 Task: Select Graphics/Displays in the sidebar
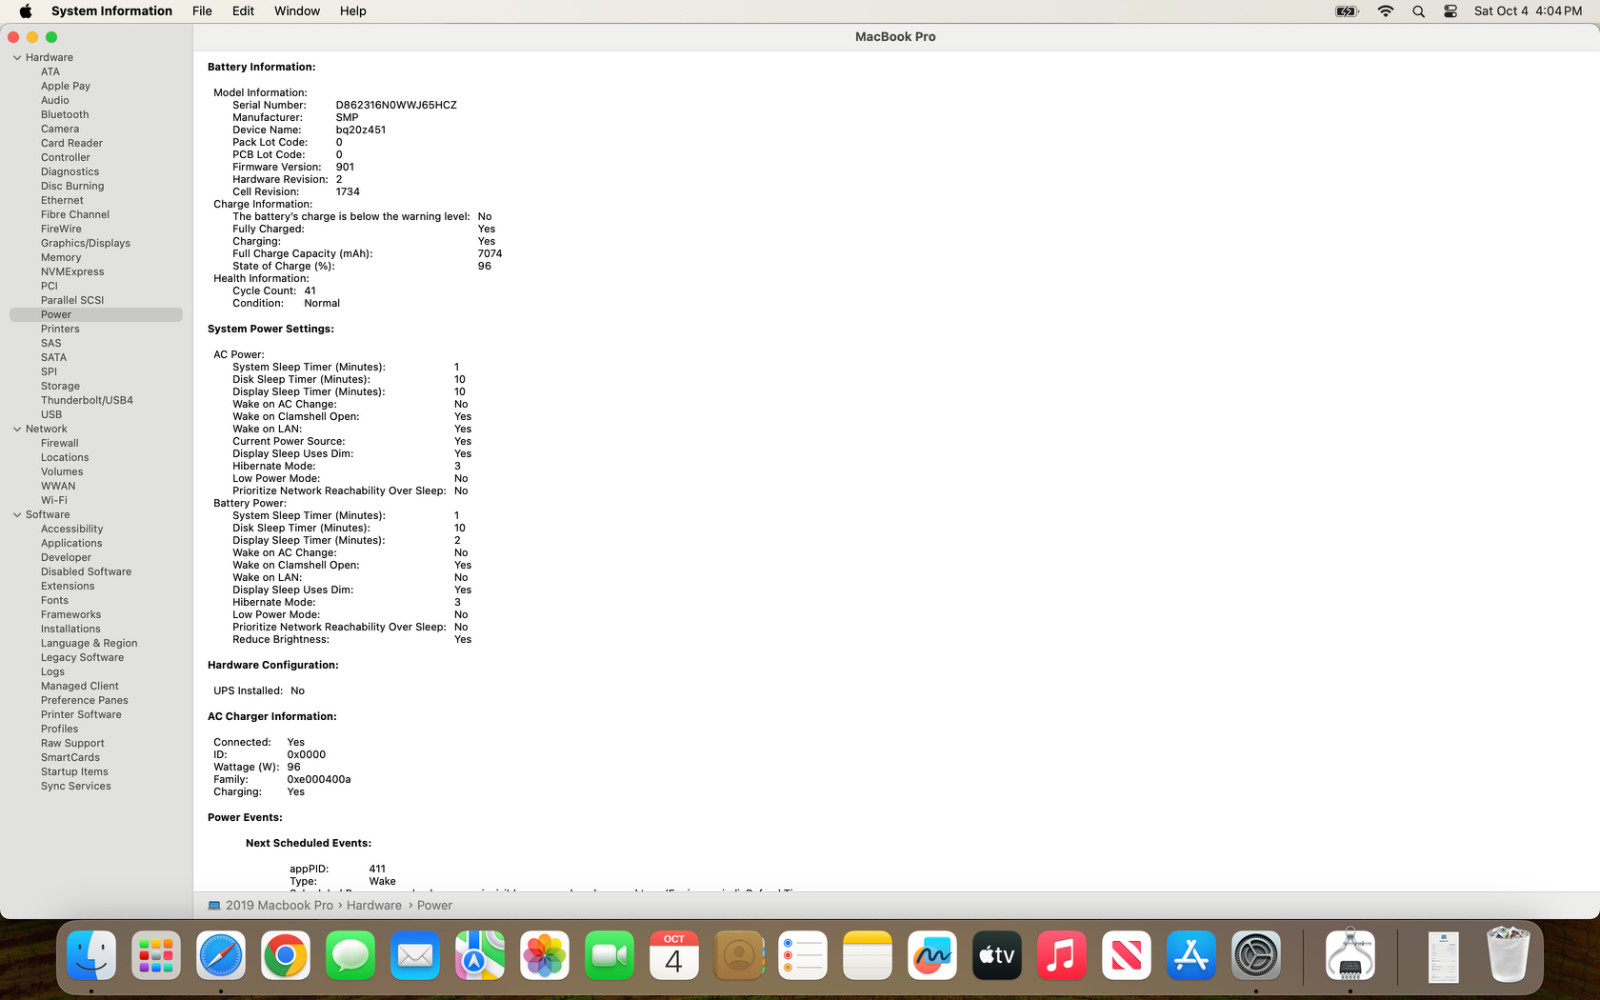tap(86, 244)
